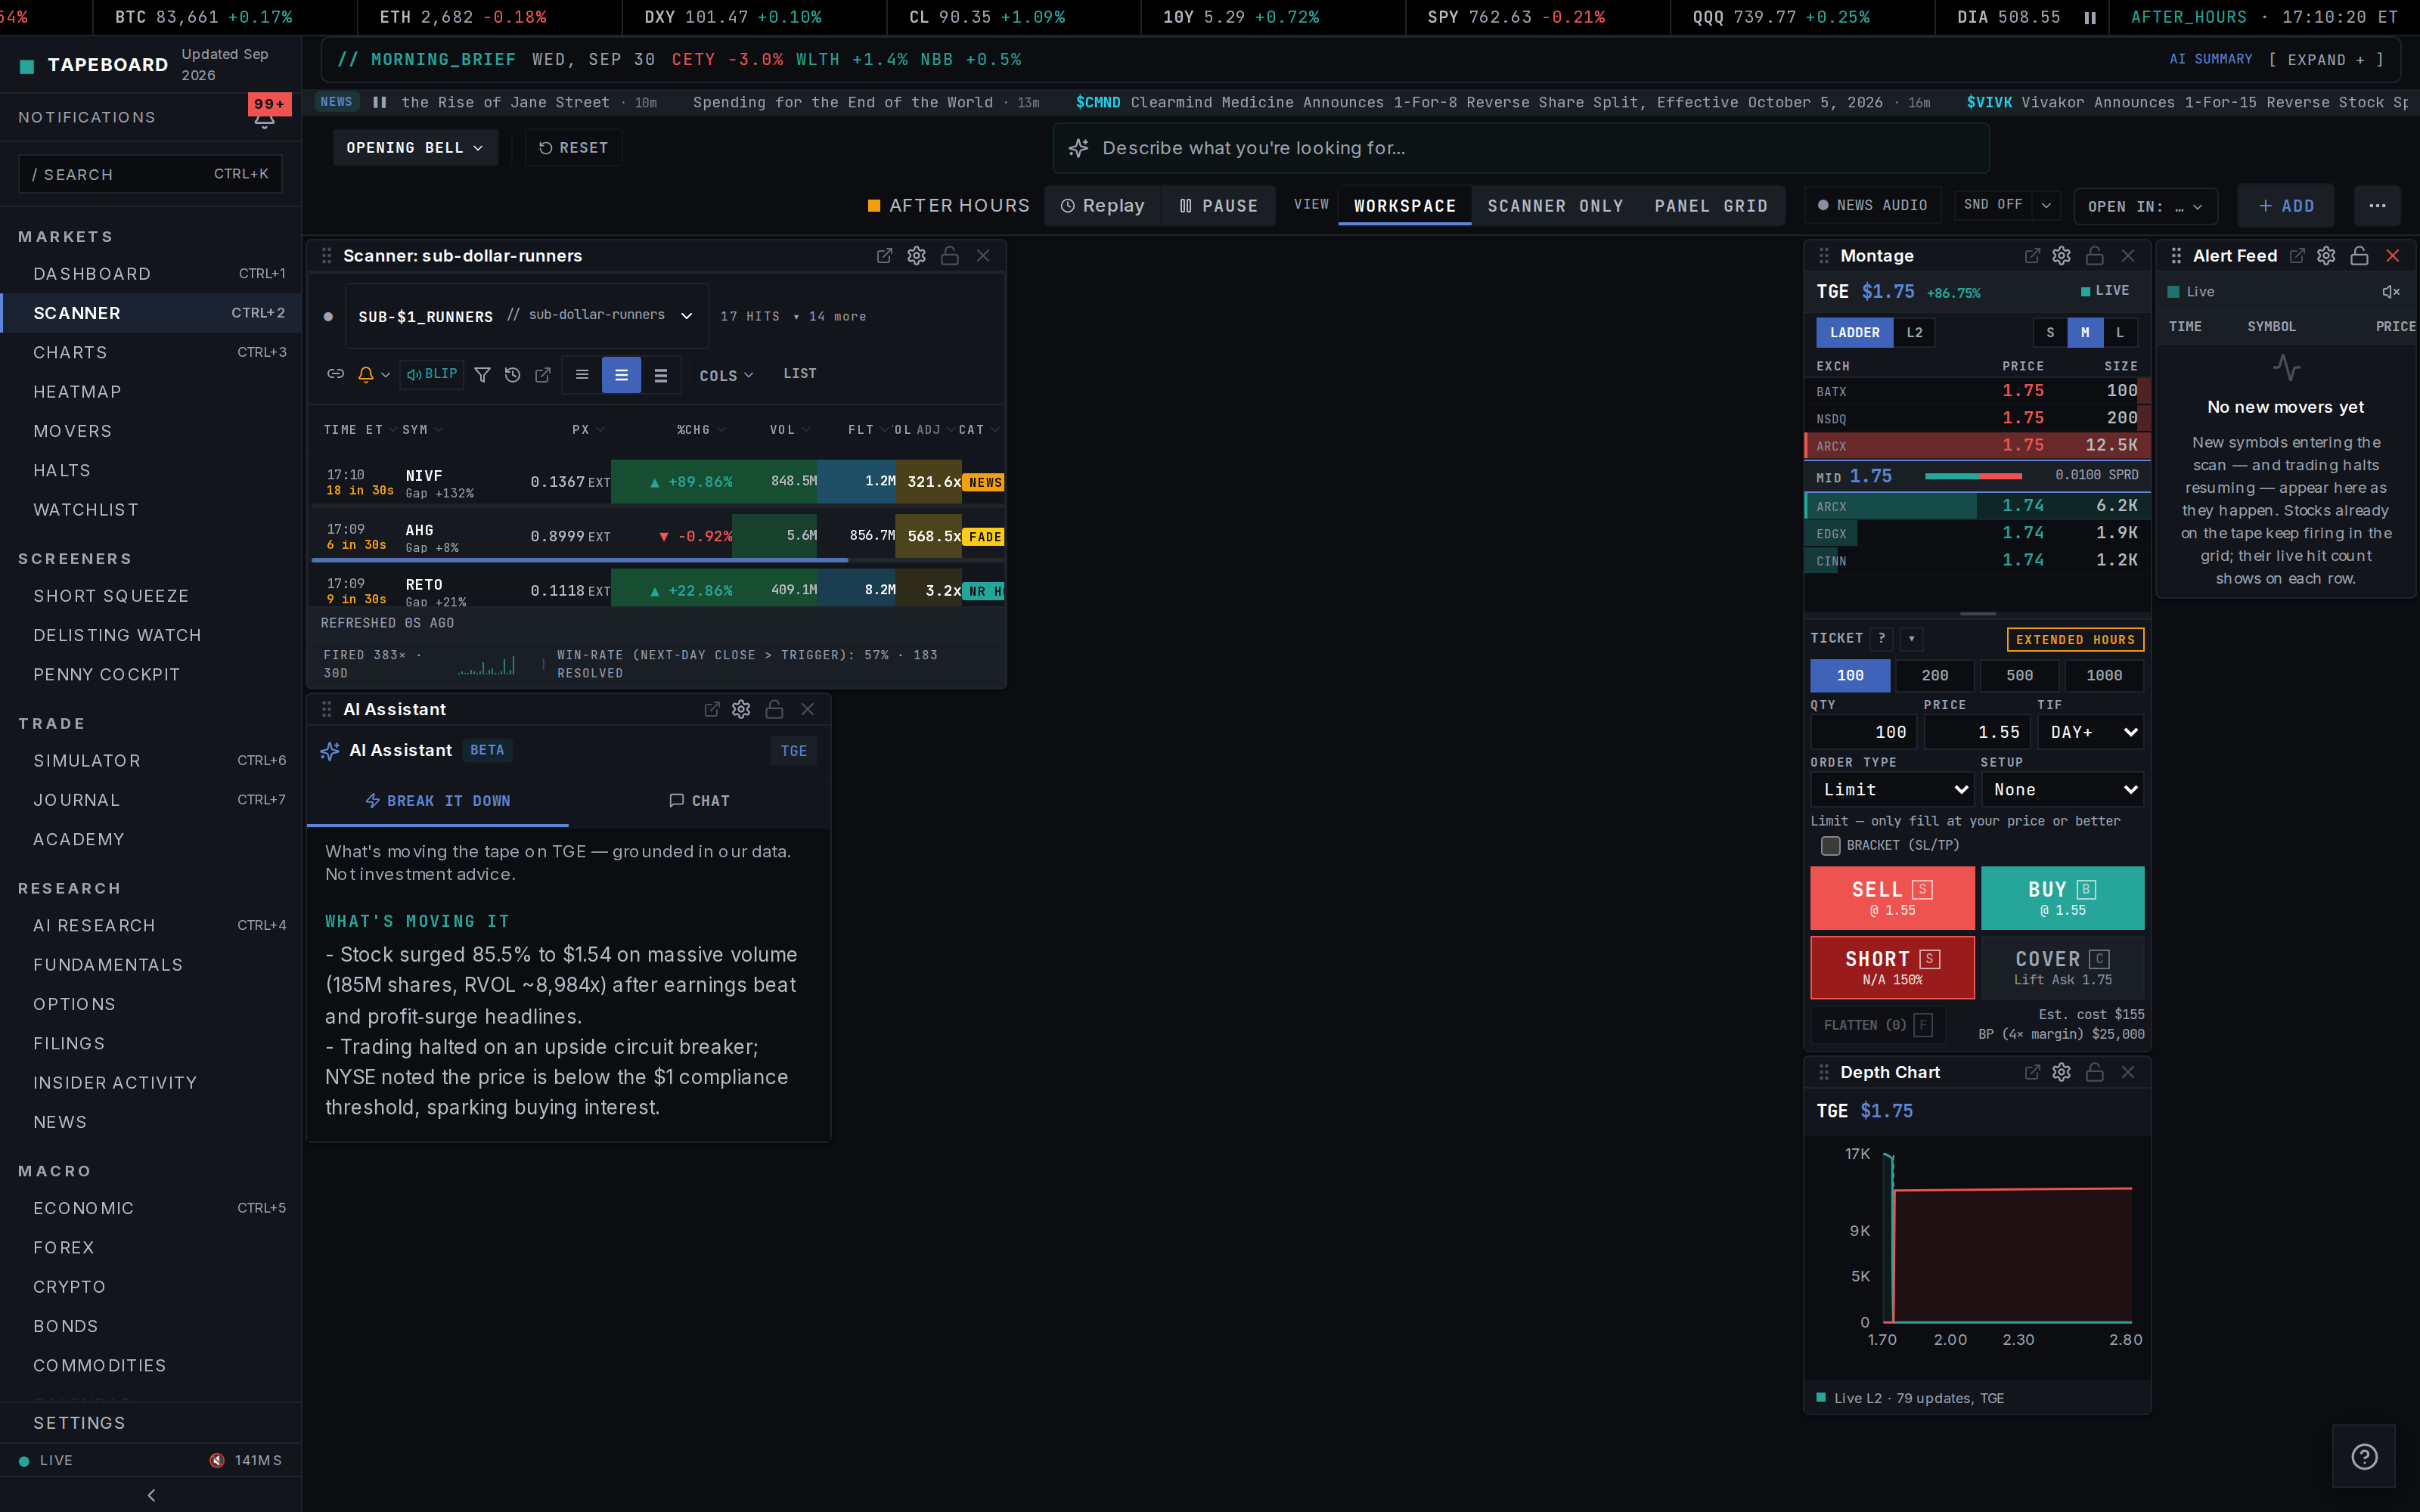Click the scanner link icon
Image resolution: width=2420 pixels, height=1512 pixels.
[336, 374]
